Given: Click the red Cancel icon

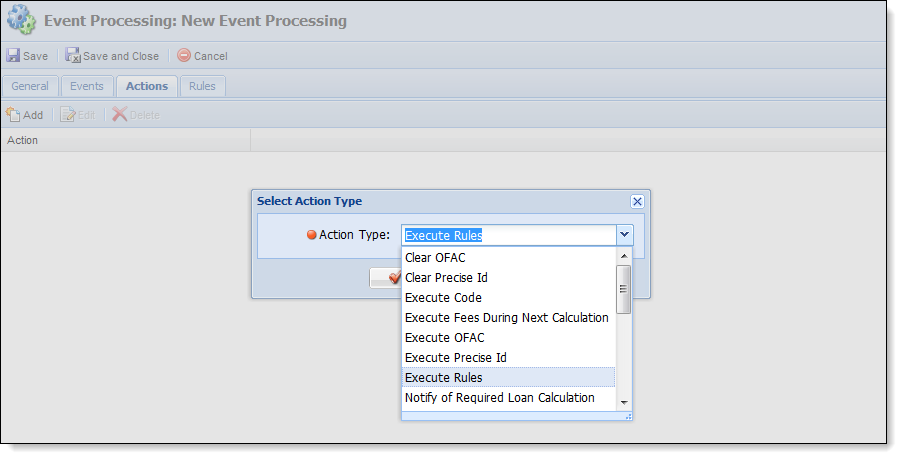Looking at the screenshot, I should pos(184,56).
